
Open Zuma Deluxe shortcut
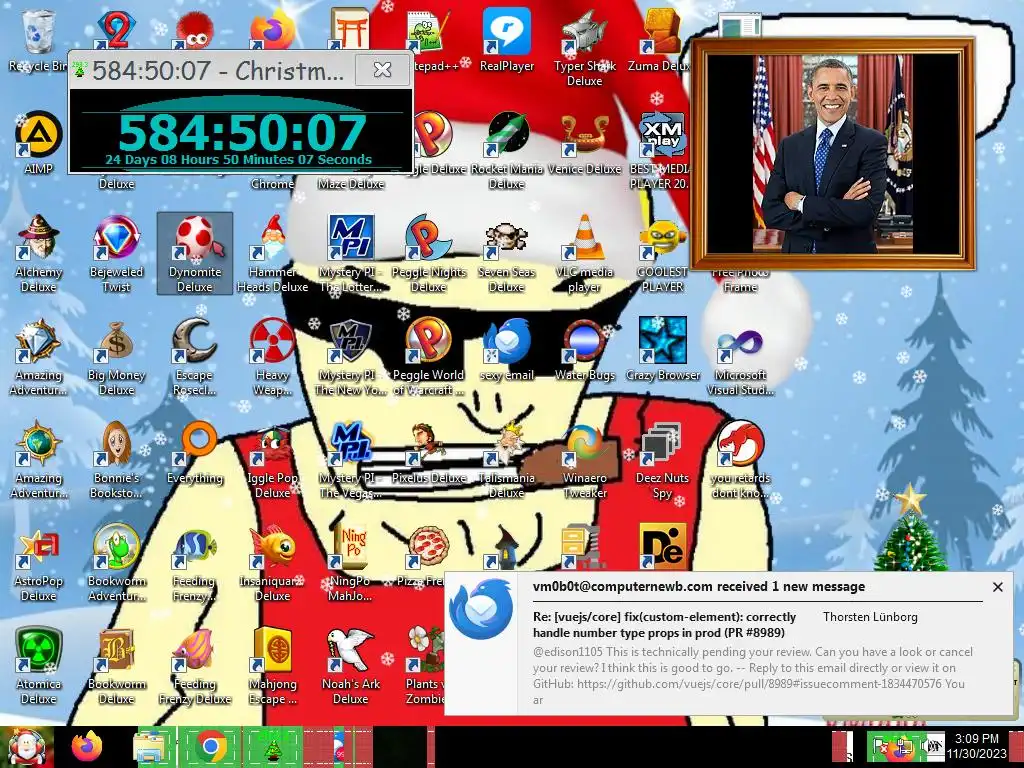[x=660, y=40]
